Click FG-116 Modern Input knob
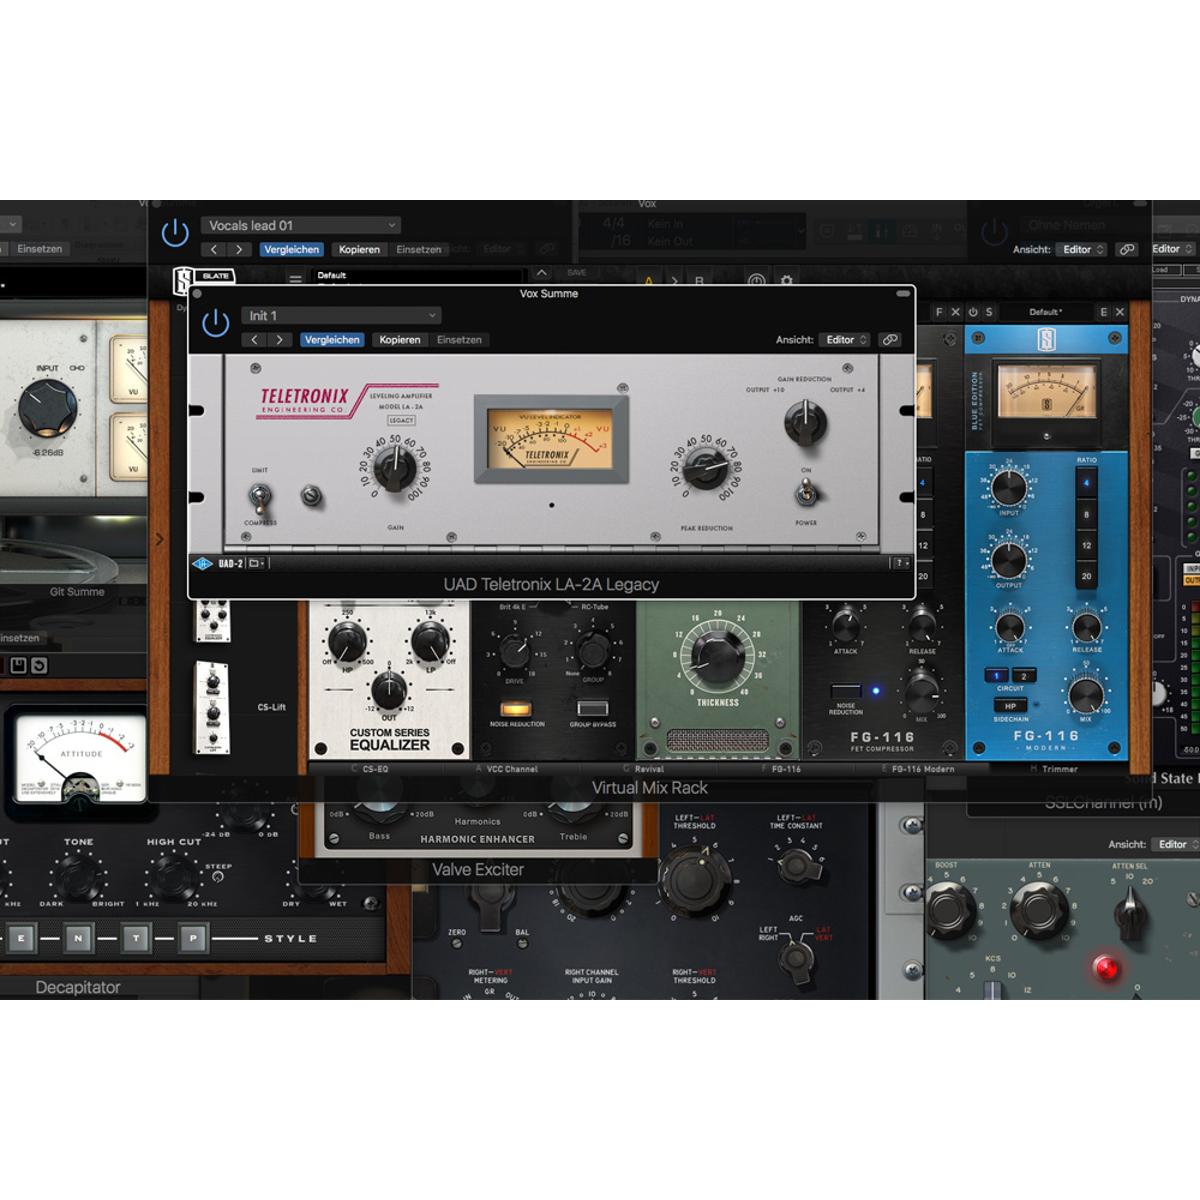 click(x=1009, y=487)
